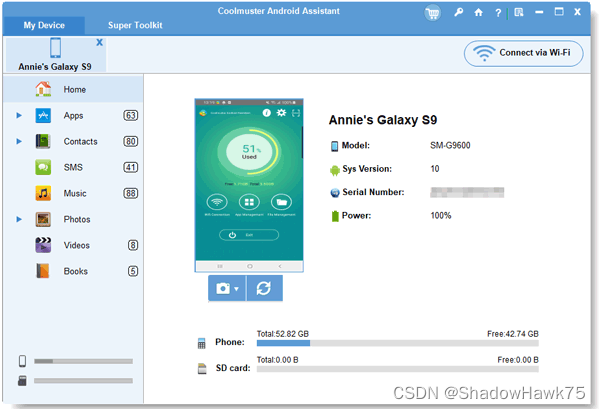600x409 pixels.
Task: Expand the Photos tree arrow
Action: tap(19, 219)
